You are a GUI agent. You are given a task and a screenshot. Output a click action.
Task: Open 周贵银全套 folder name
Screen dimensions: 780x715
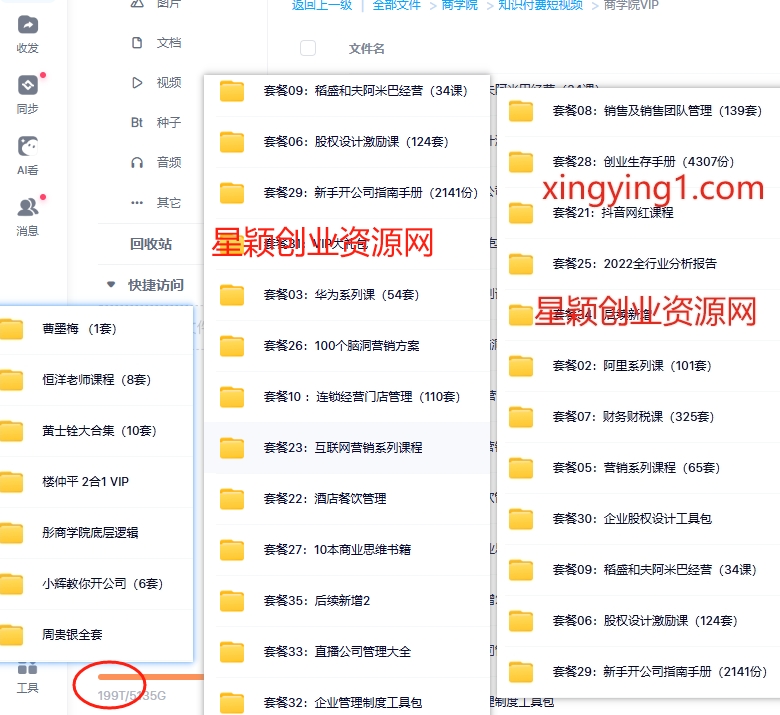tap(72, 635)
